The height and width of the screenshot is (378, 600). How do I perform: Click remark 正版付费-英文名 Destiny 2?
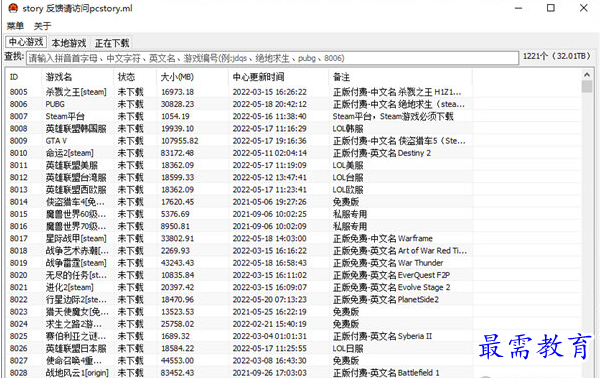382,153
